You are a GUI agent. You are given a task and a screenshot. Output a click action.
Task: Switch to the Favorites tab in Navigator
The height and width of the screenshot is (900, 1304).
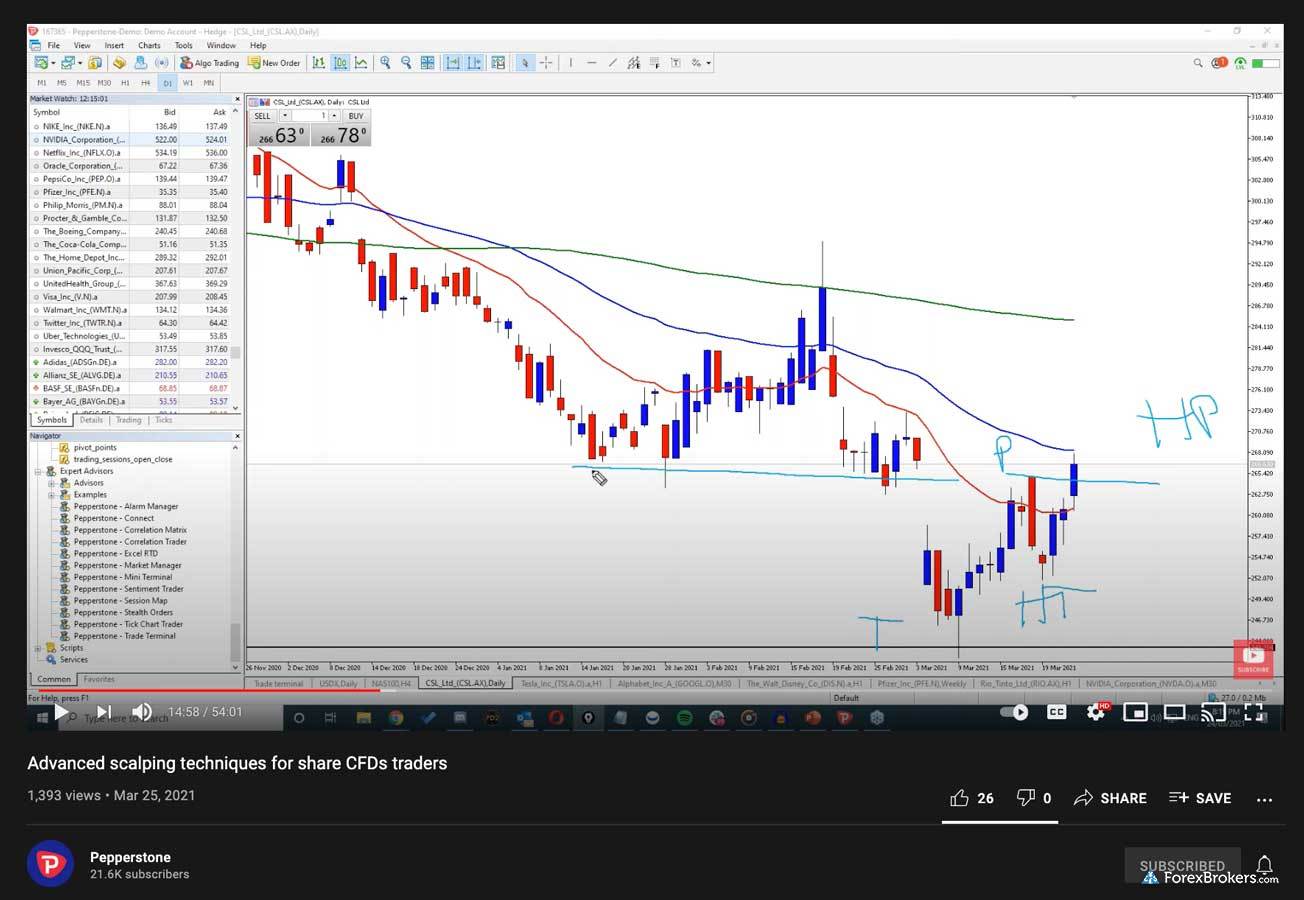99,679
